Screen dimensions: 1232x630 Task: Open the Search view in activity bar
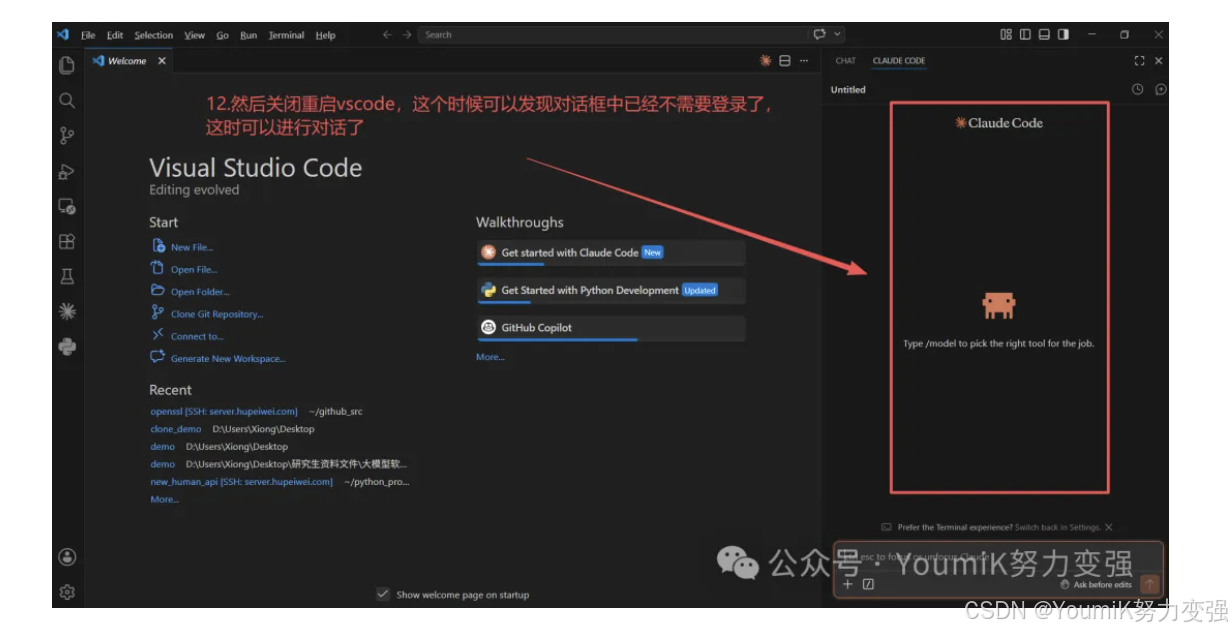(x=67, y=100)
